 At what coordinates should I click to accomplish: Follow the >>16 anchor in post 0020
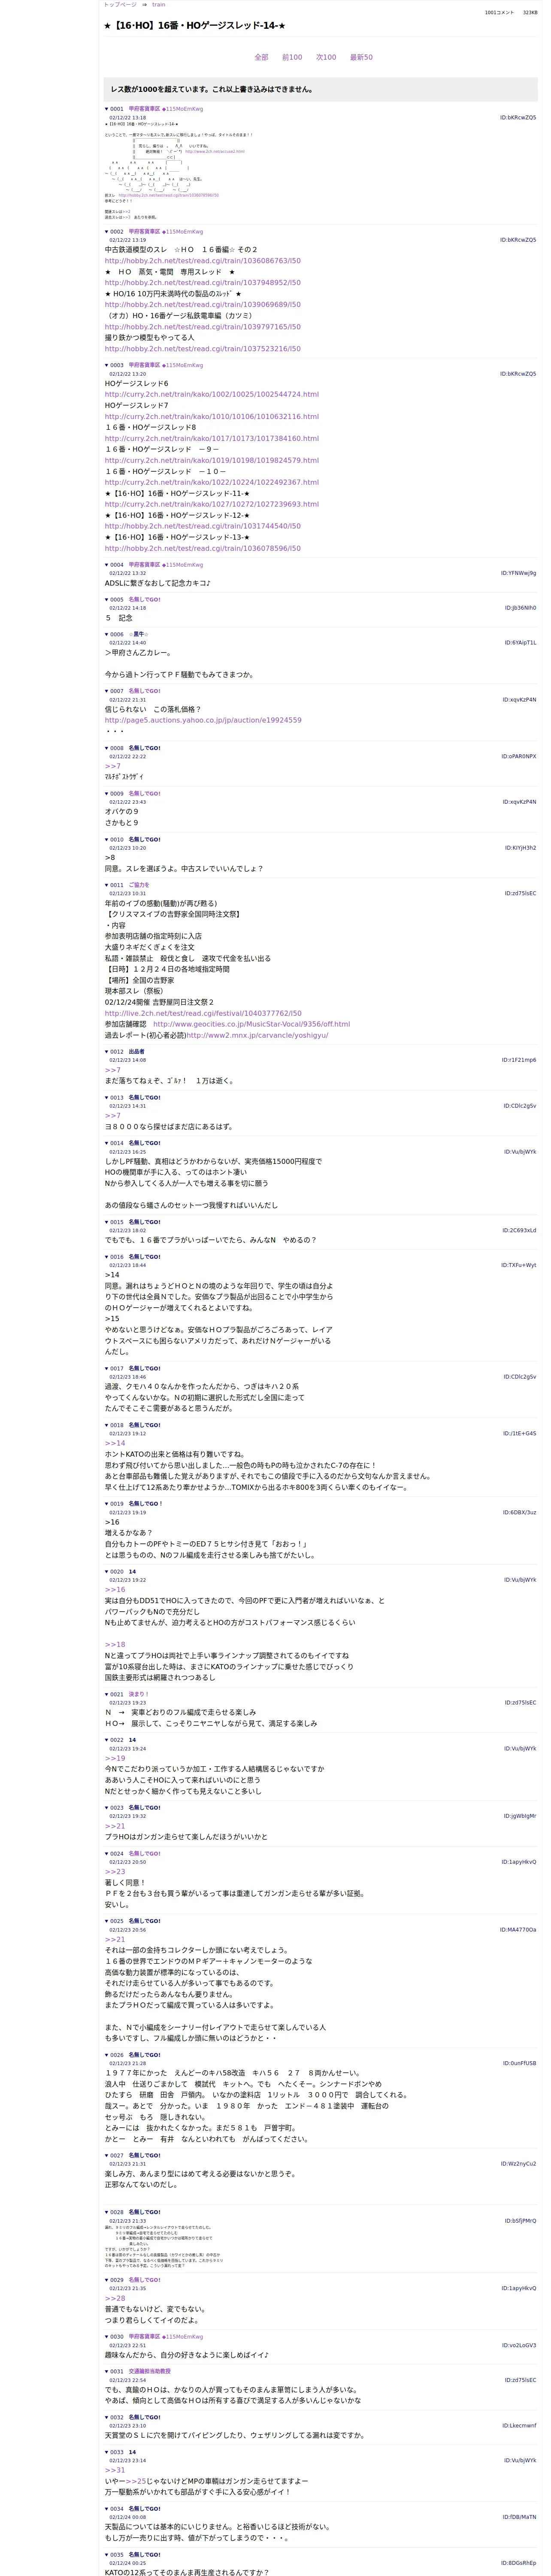coord(115,1590)
